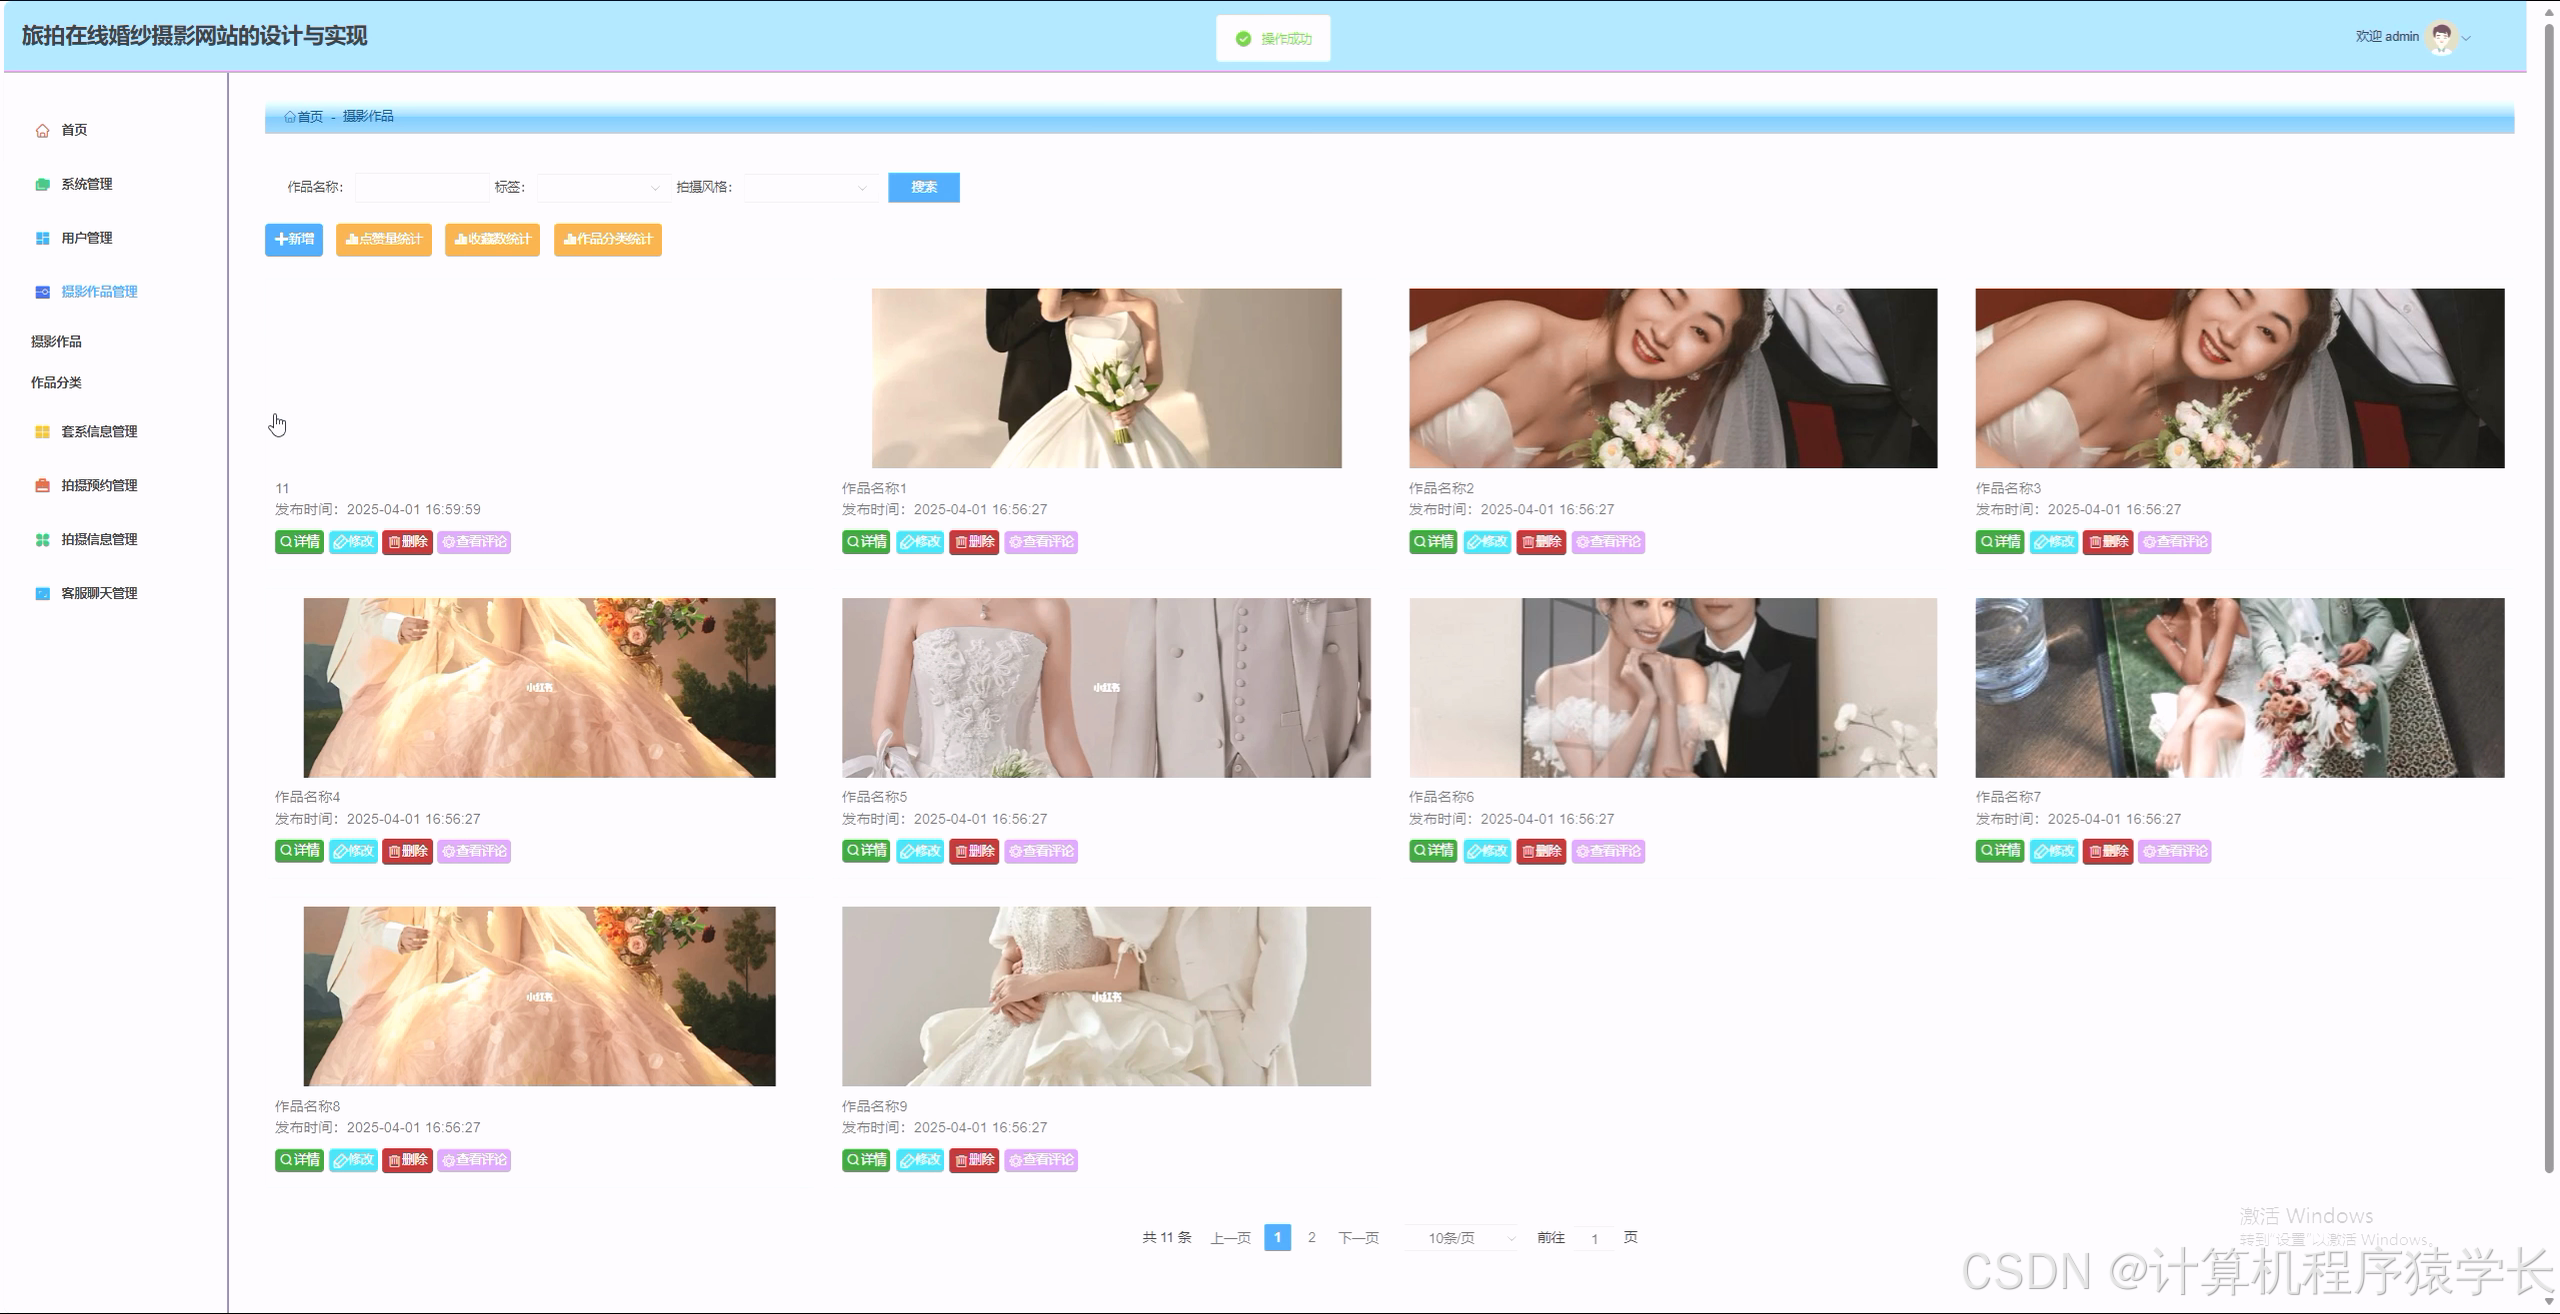Click the 作品名称 search input field
This screenshot has width=2560, height=1314.
[x=421, y=188]
